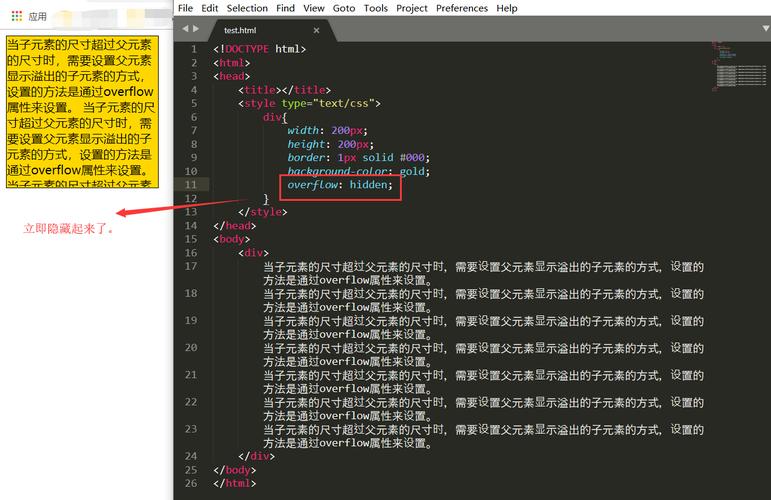771x500 pixels.
Task: Open the Project menu
Action: coord(412,8)
